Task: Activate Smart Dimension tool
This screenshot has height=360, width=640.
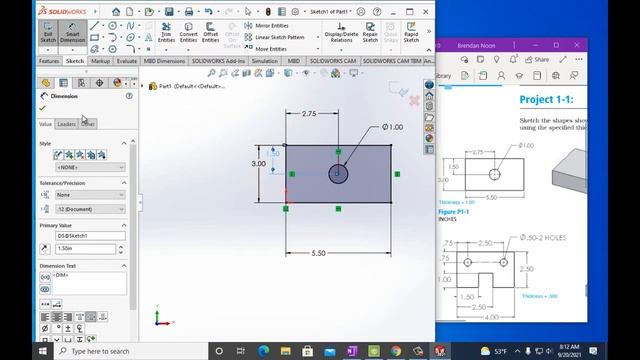Action: (x=72, y=32)
